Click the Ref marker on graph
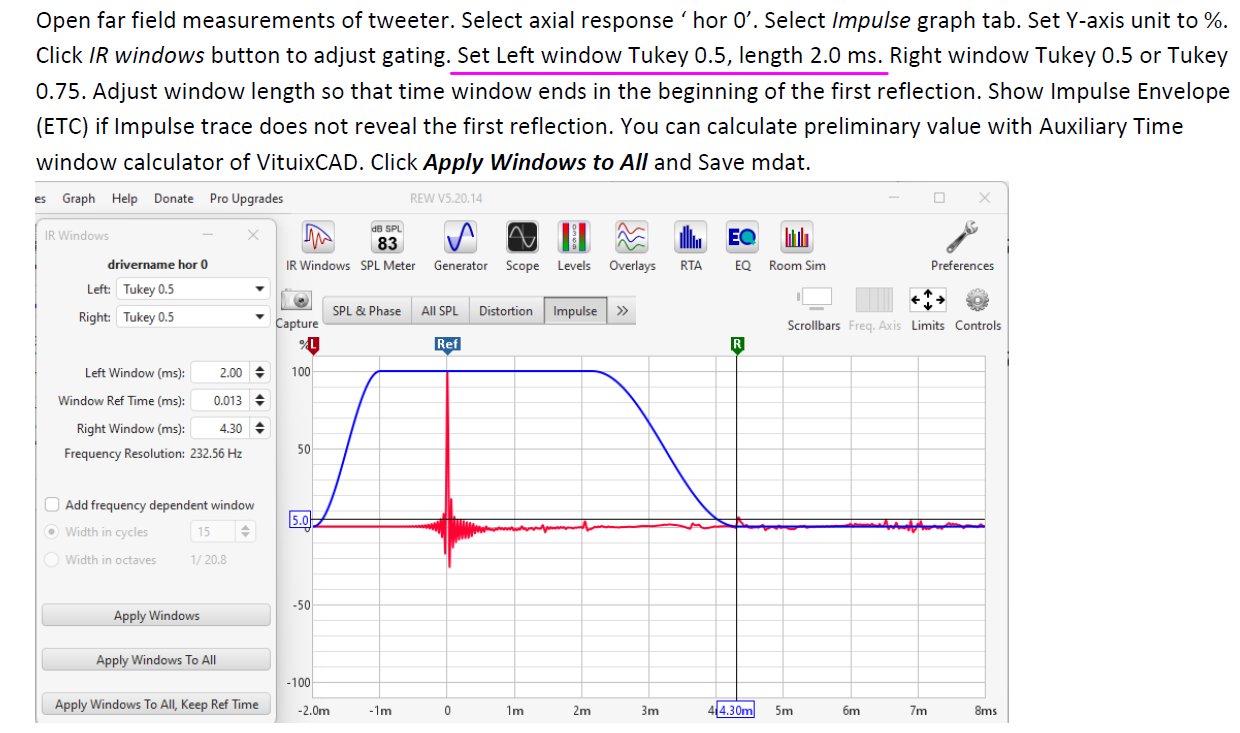The image size is (1240, 733). pos(447,344)
